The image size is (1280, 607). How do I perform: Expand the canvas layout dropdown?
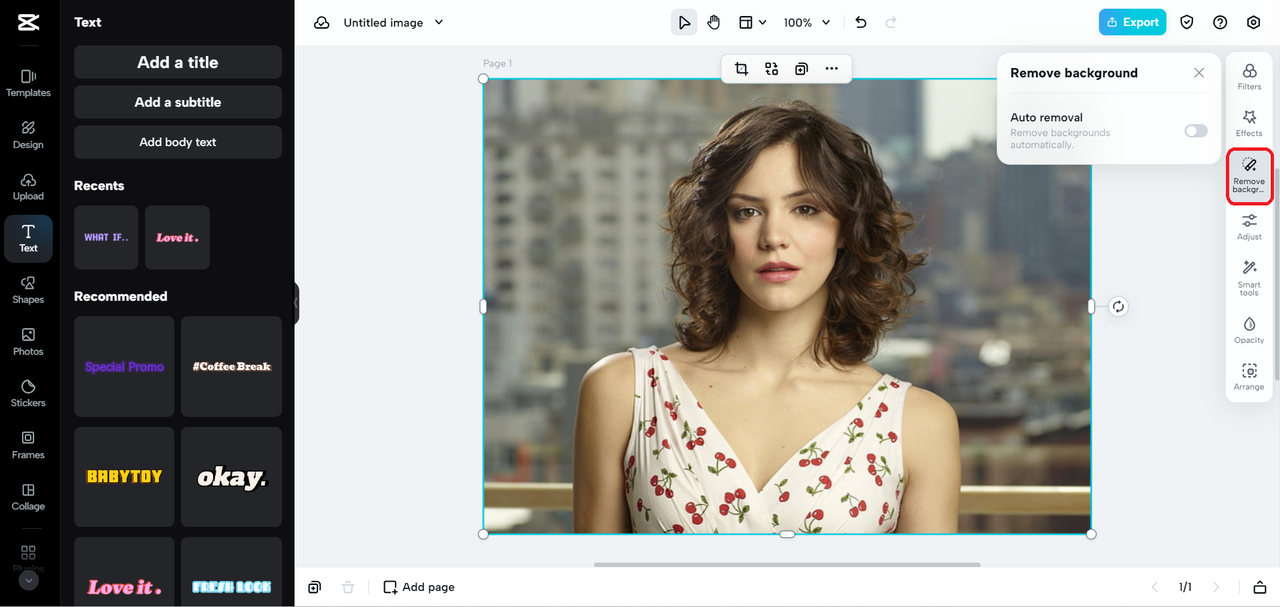pyautogui.click(x=752, y=22)
